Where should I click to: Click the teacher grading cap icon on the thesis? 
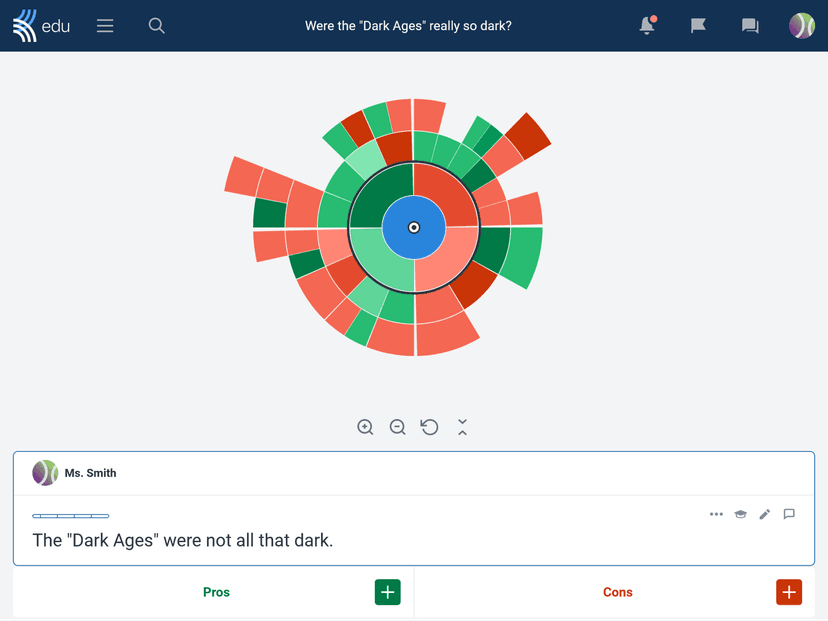740,514
